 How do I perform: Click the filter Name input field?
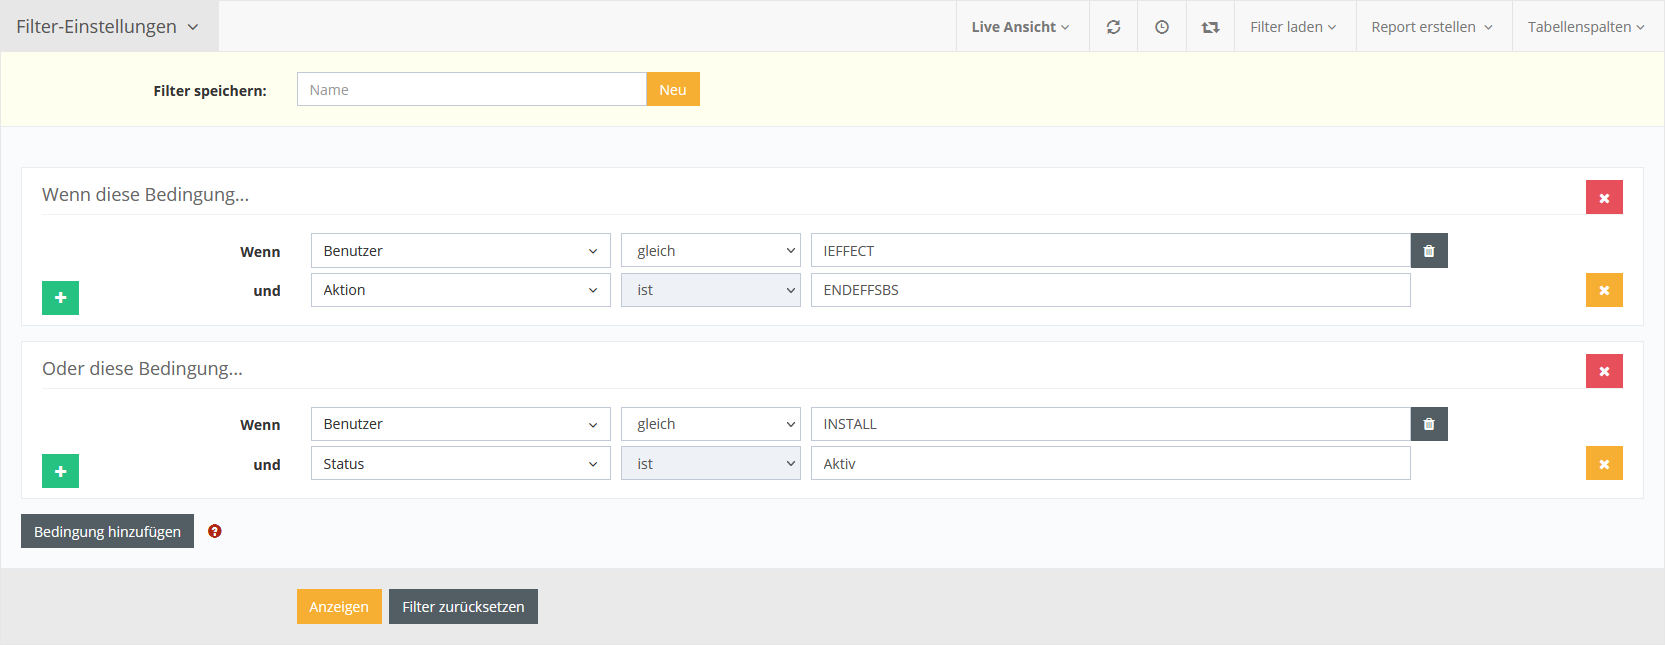click(x=471, y=90)
